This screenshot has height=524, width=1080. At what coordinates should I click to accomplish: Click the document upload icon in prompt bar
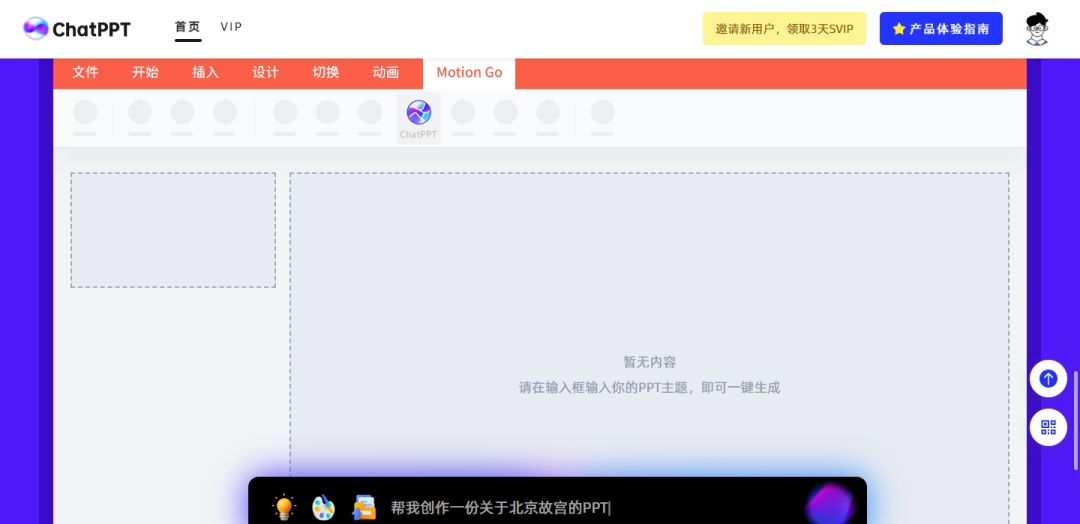pos(364,507)
